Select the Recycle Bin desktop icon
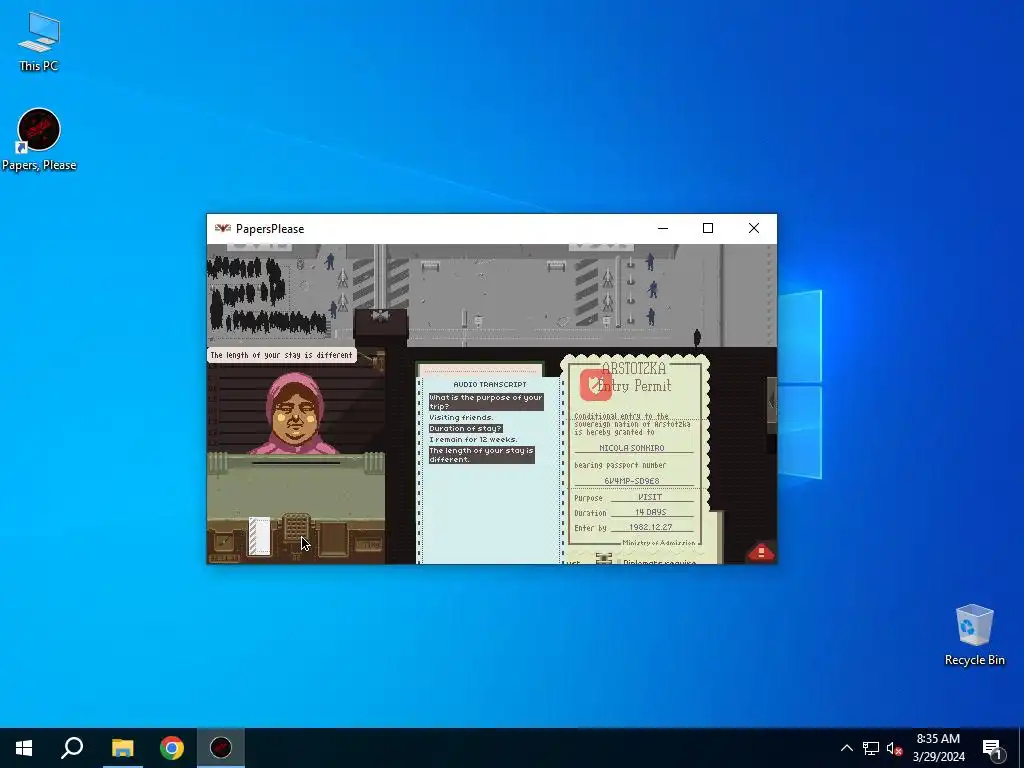 pos(974,635)
